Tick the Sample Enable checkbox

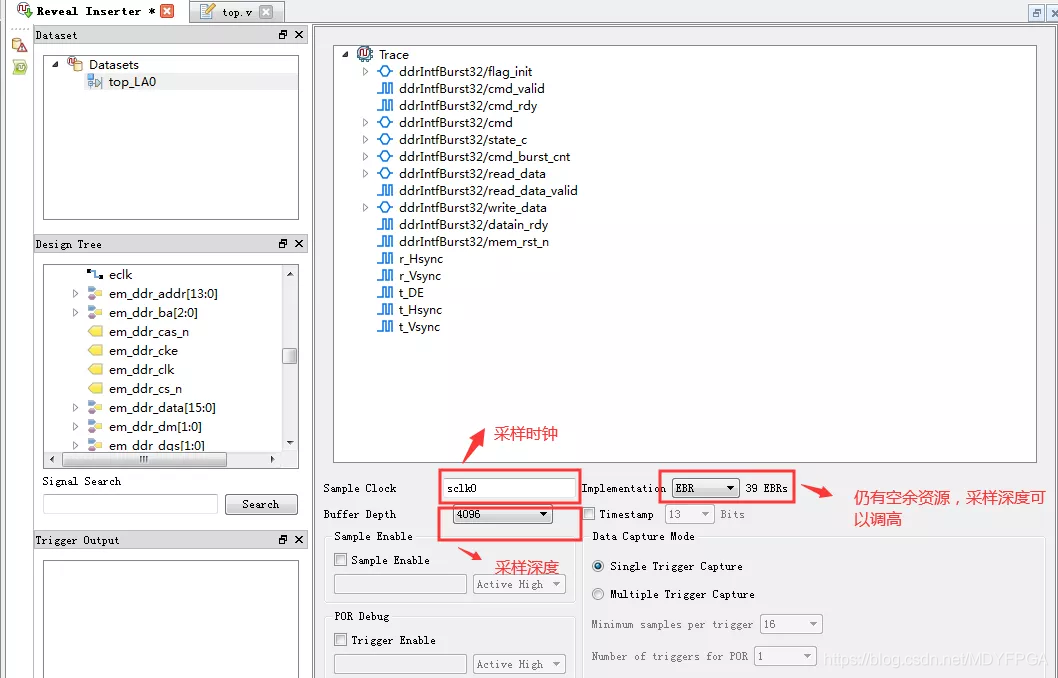(x=341, y=560)
